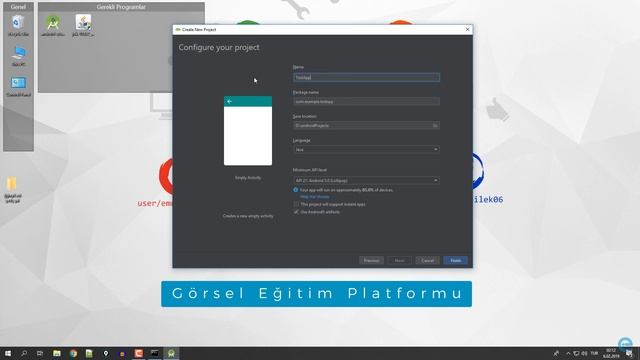Open the taskbar clock and date

[x=611, y=353]
